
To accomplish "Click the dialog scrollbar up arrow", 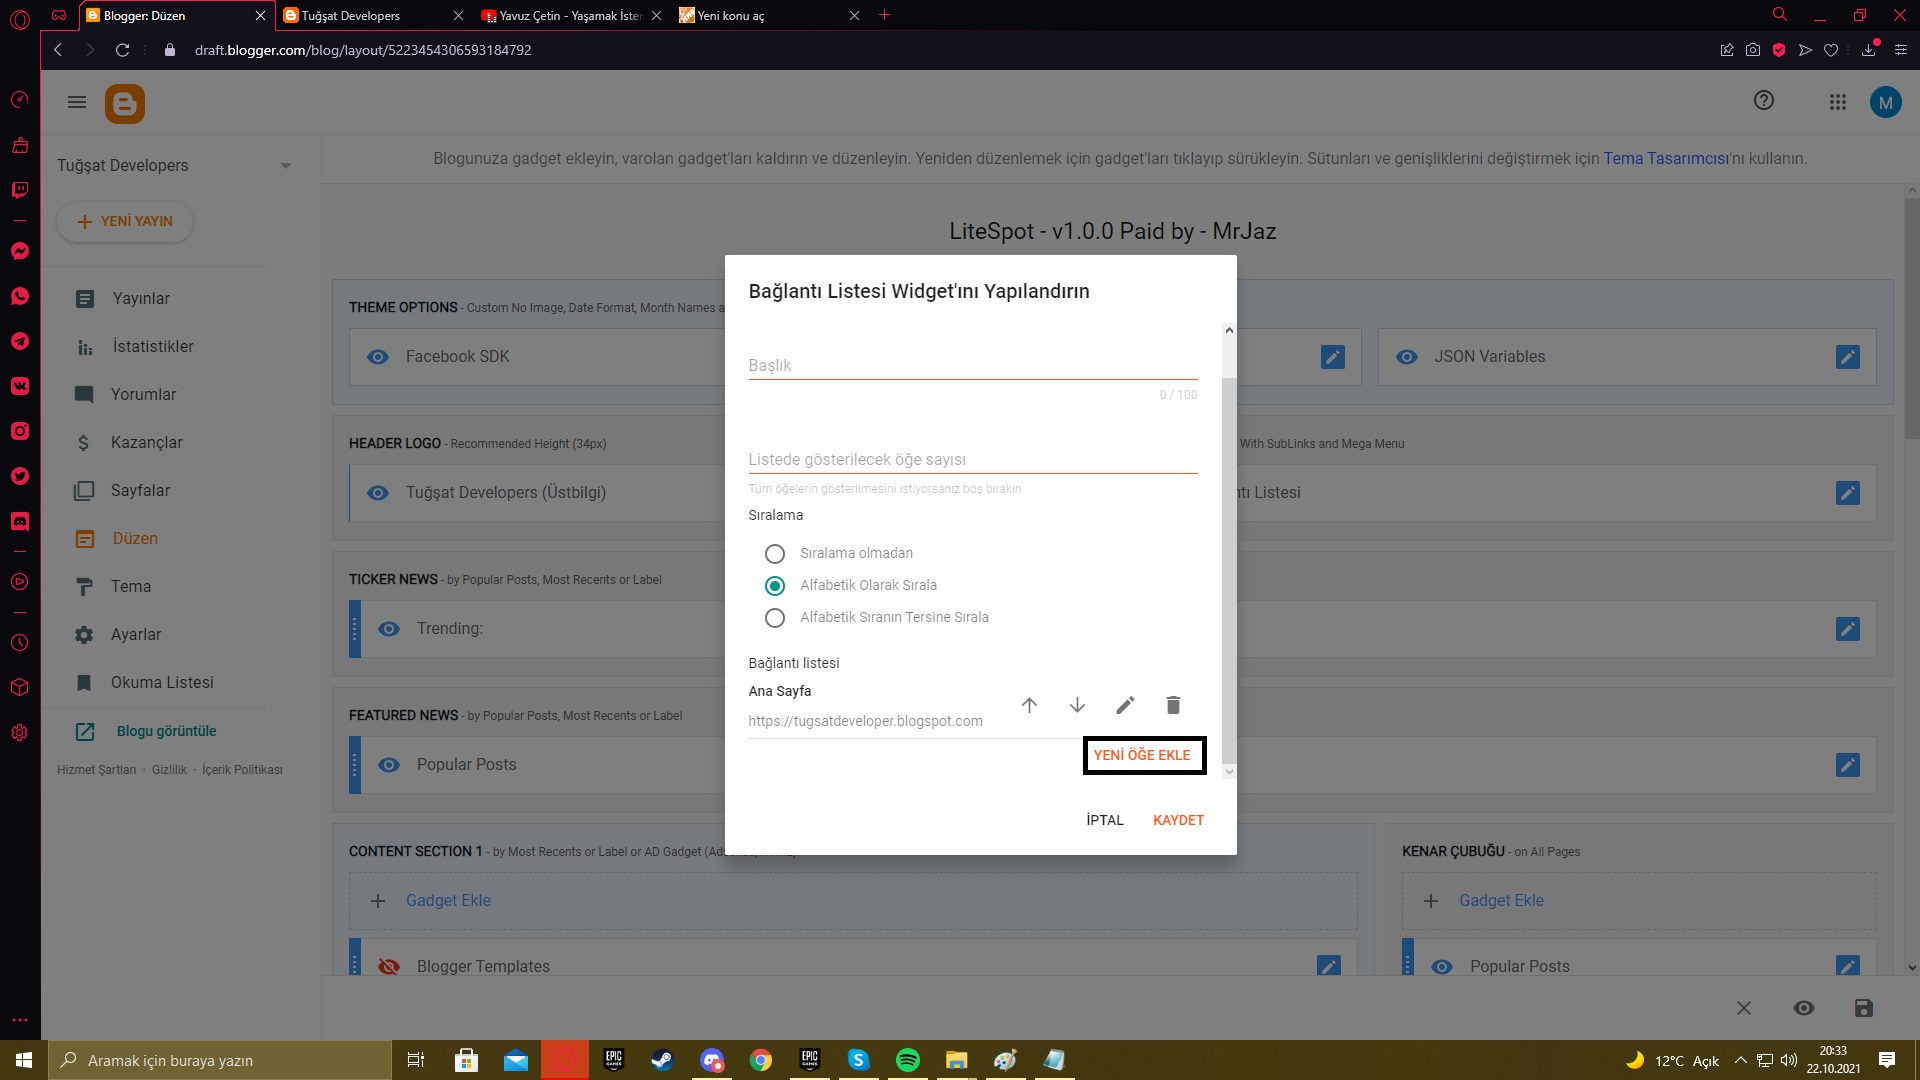I will coord(1229,330).
